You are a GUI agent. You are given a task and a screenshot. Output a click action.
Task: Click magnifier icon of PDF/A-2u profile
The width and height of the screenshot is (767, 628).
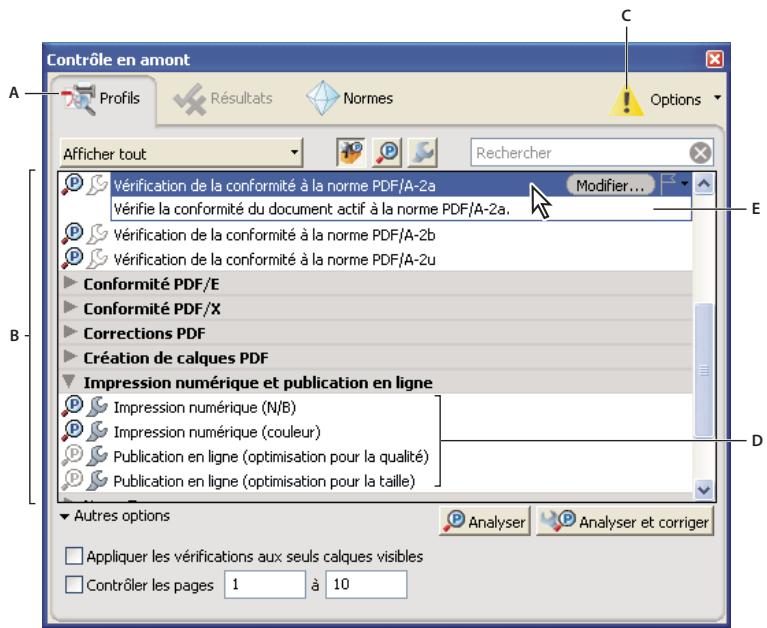click(72, 258)
